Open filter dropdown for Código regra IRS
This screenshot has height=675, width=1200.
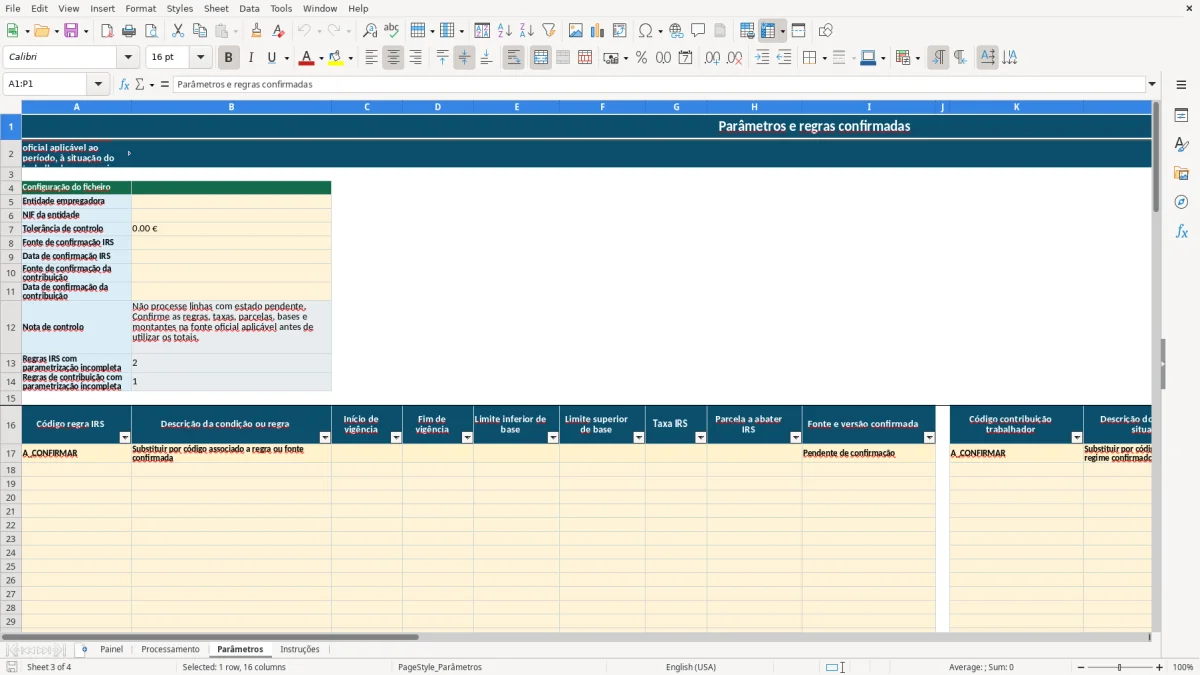[x=125, y=438]
